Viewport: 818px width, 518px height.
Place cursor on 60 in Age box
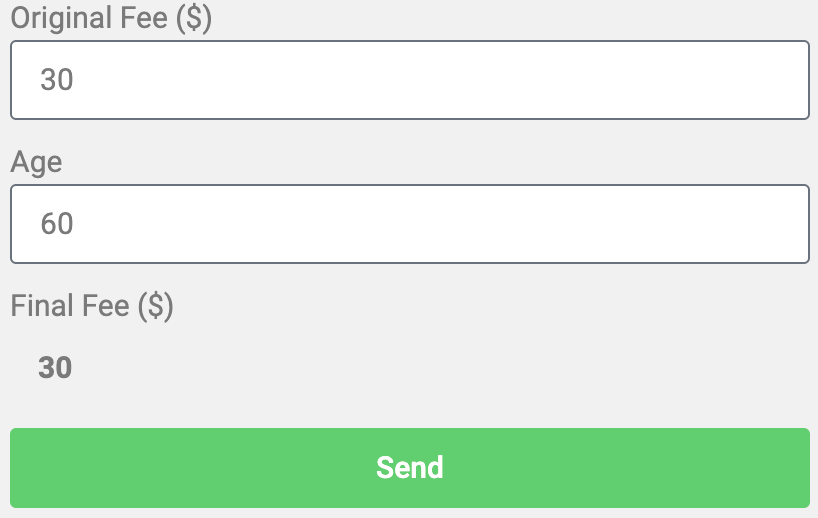pyautogui.click(x=56, y=224)
